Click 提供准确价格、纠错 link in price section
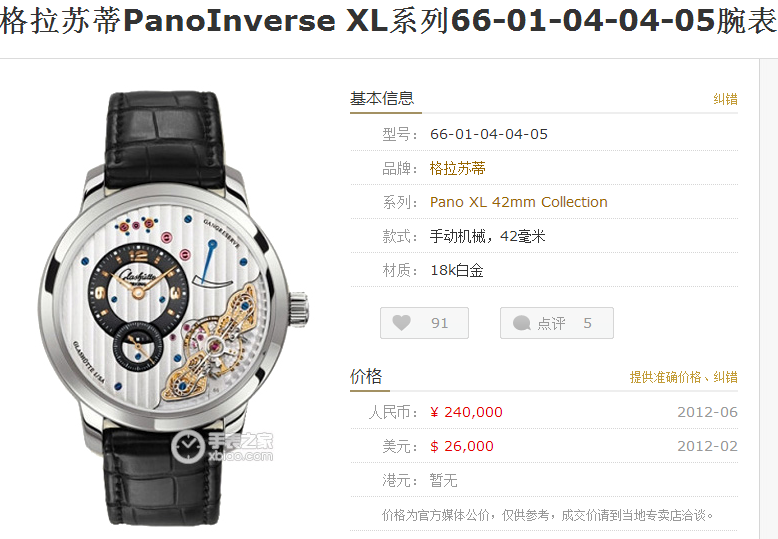The width and height of the screenshot is (778, 539). point(683,377)
